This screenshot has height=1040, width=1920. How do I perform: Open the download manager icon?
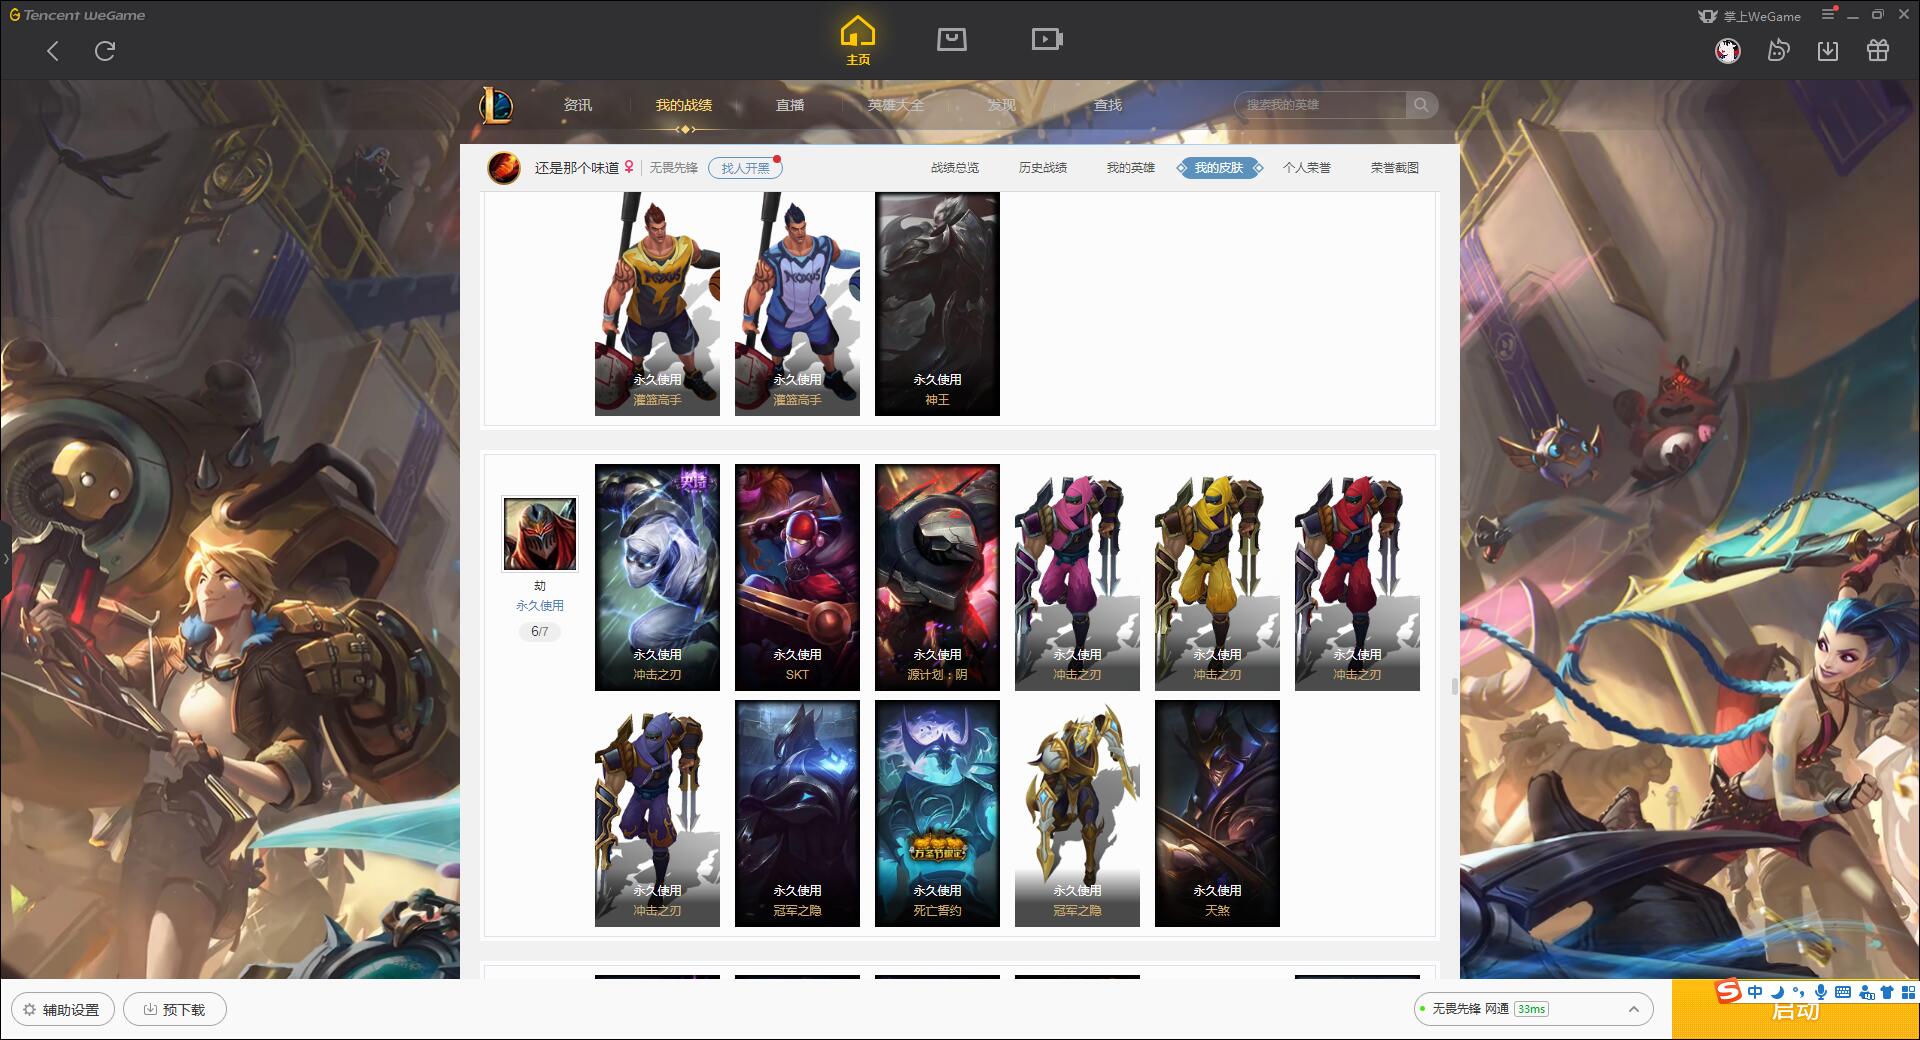coord(1828,50)
